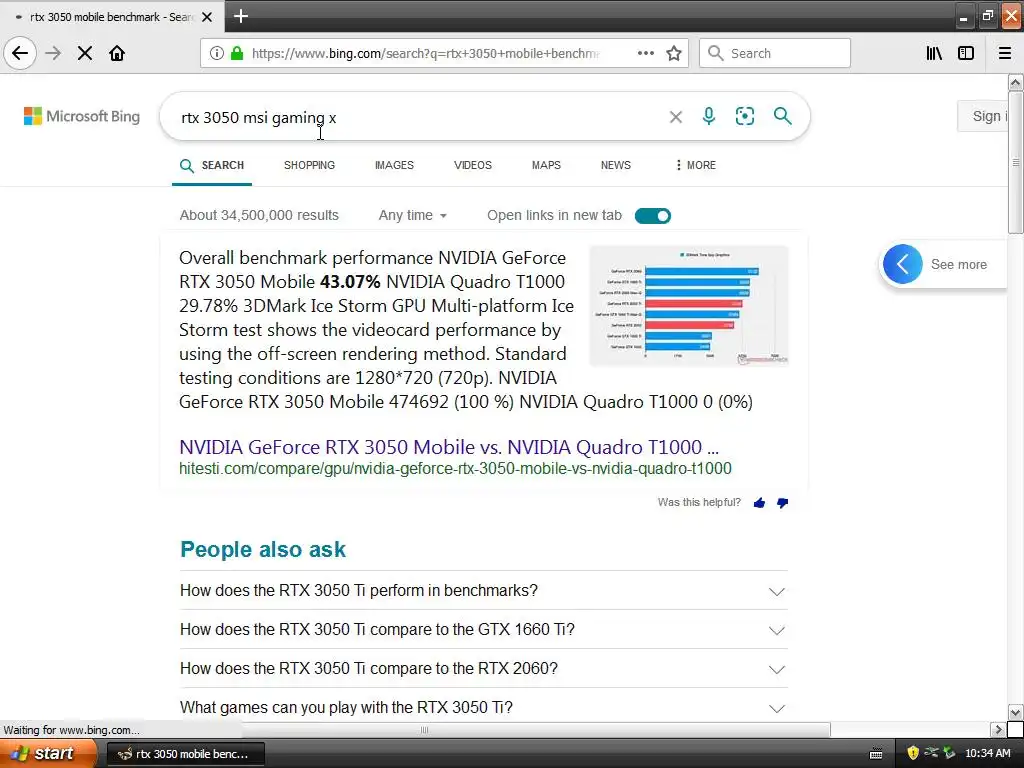
Task: Open the Any time filter dropdown
Action: 413,216
